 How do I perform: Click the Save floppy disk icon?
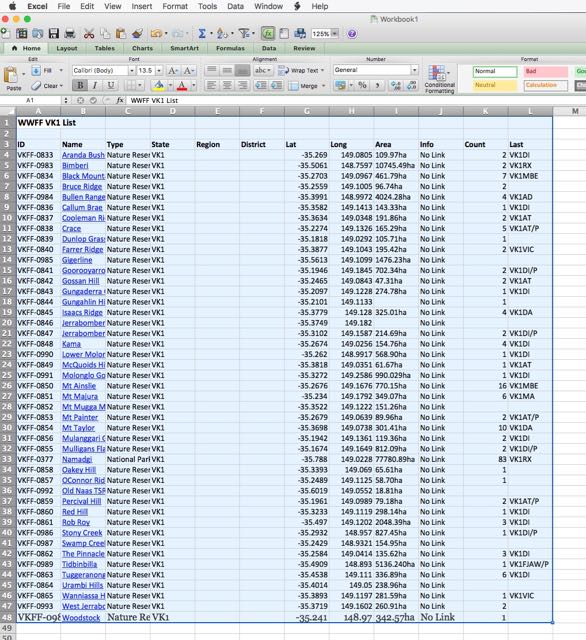[x=54, y=33]
